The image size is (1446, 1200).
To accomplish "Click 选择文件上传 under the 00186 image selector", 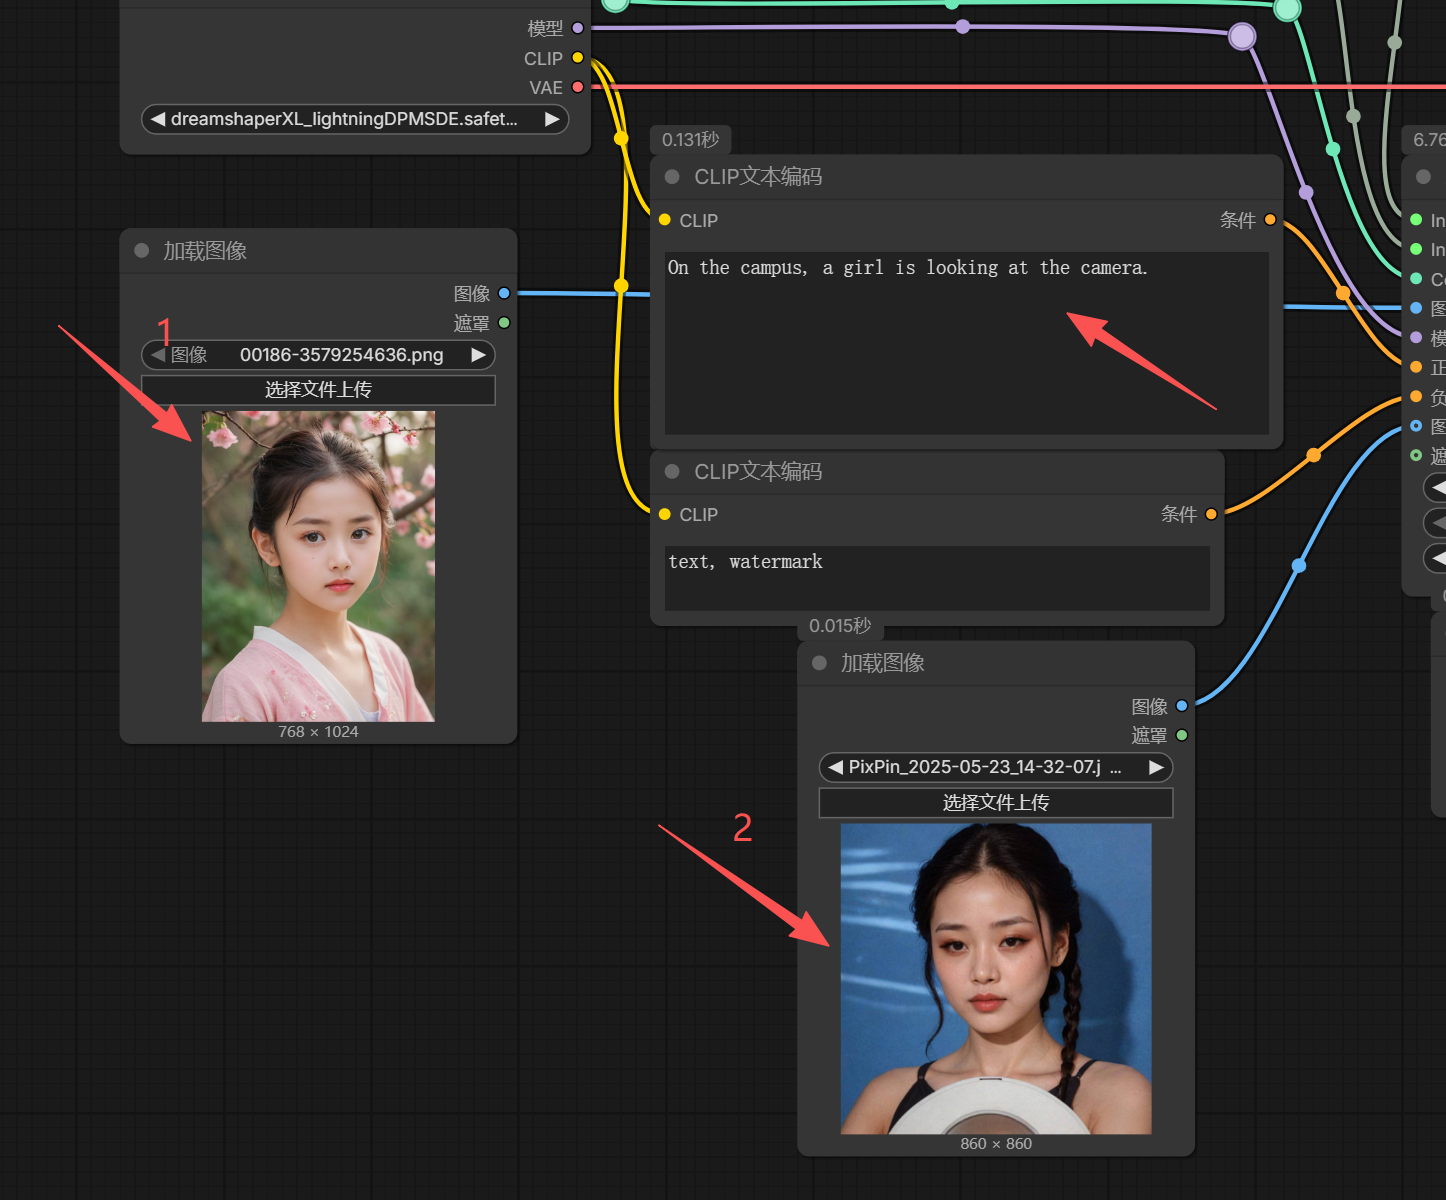I will [318, 389].
